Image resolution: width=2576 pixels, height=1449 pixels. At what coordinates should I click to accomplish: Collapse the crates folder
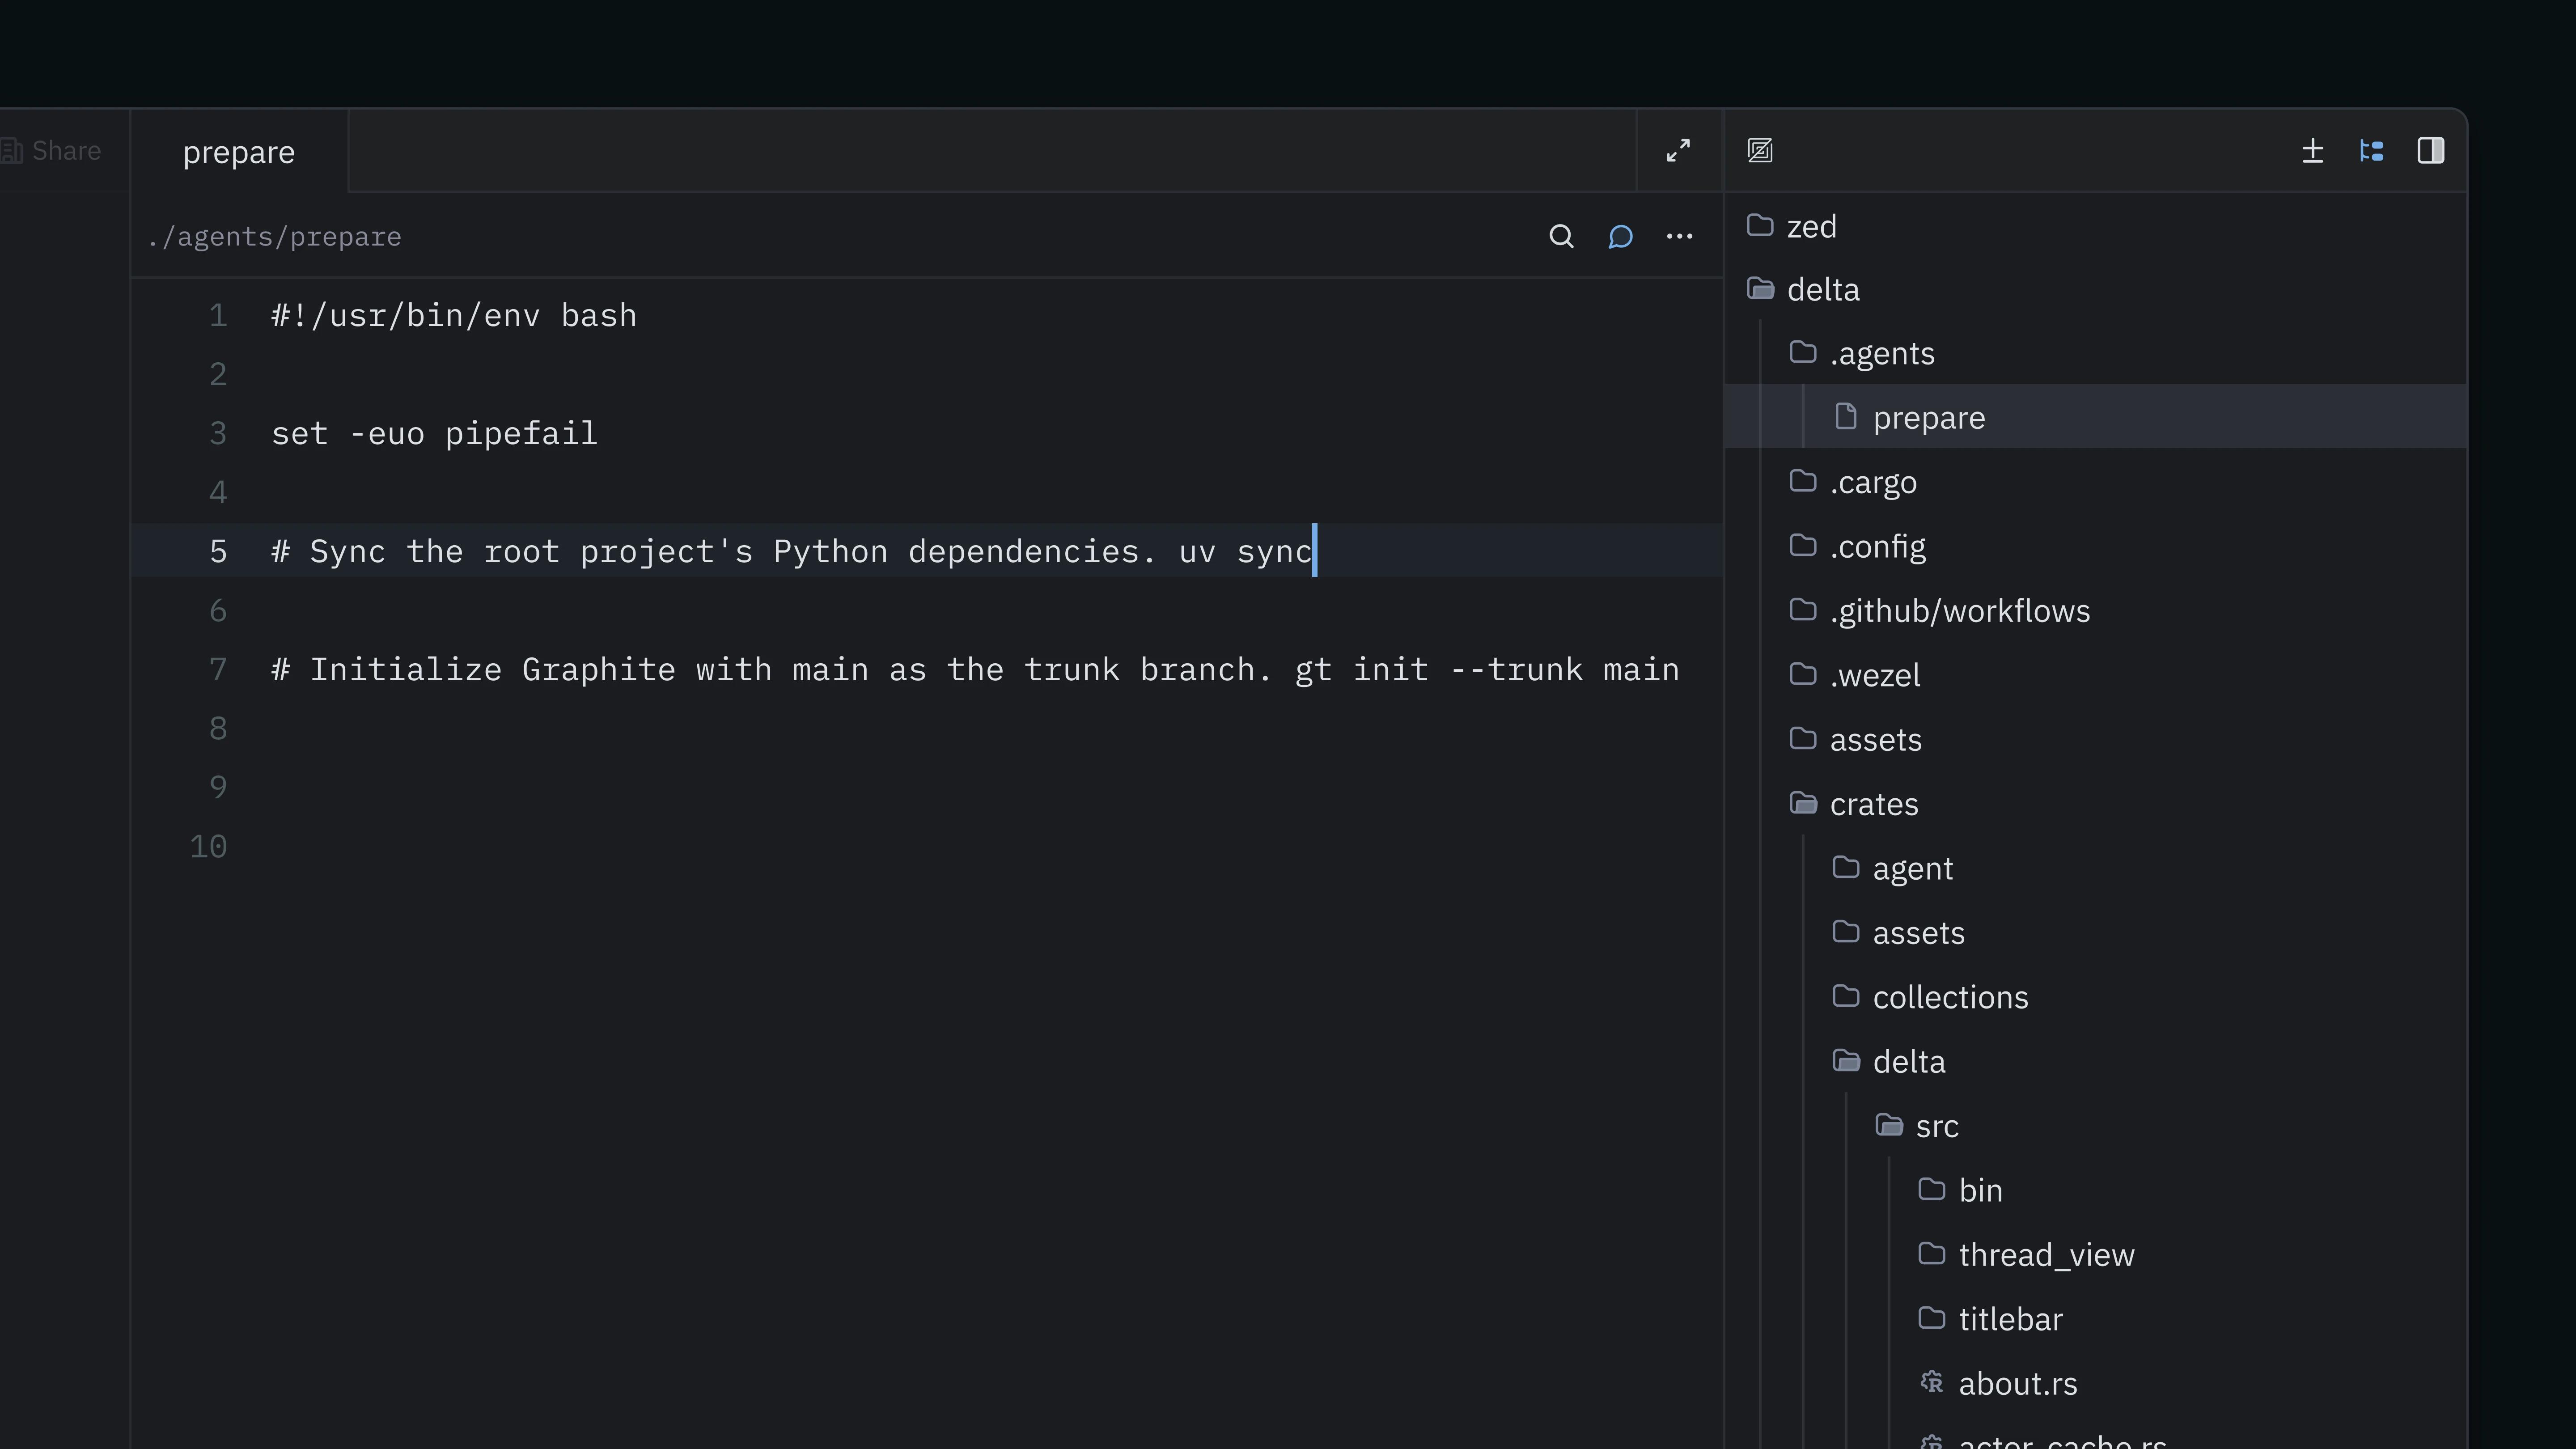(x=2096, y=805)
